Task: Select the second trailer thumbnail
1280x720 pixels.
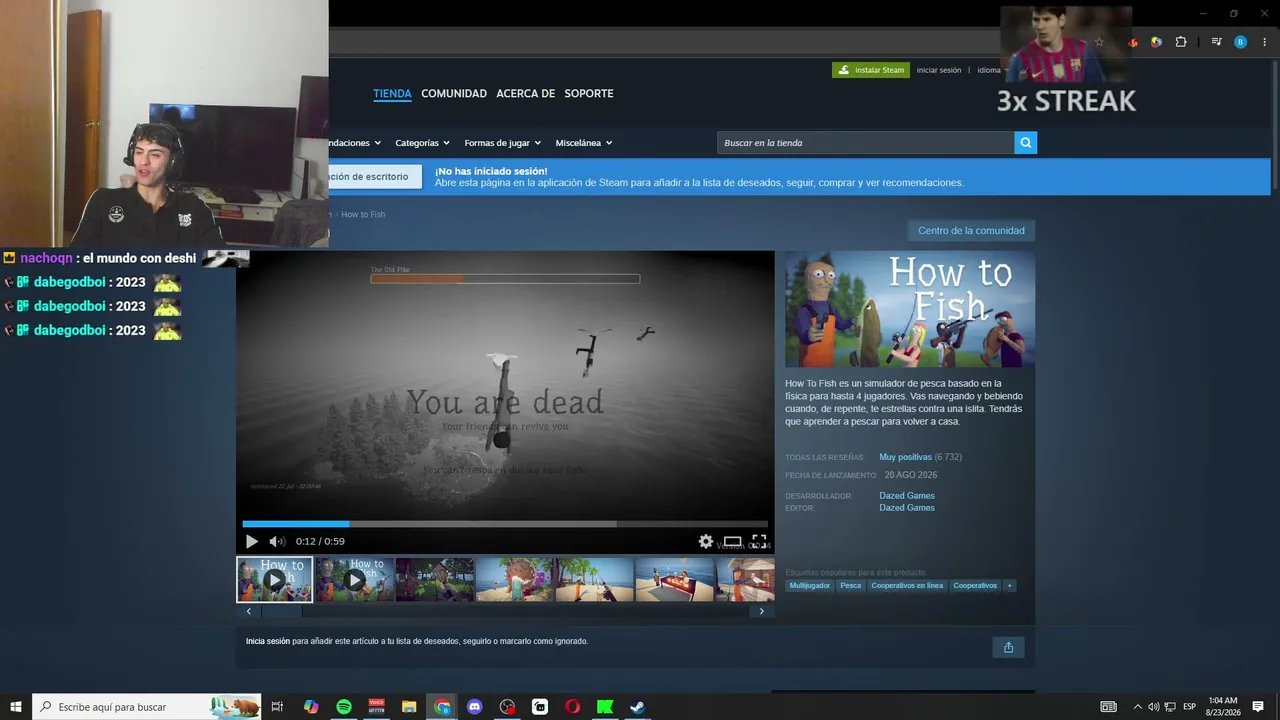Action: coord(354,580)
